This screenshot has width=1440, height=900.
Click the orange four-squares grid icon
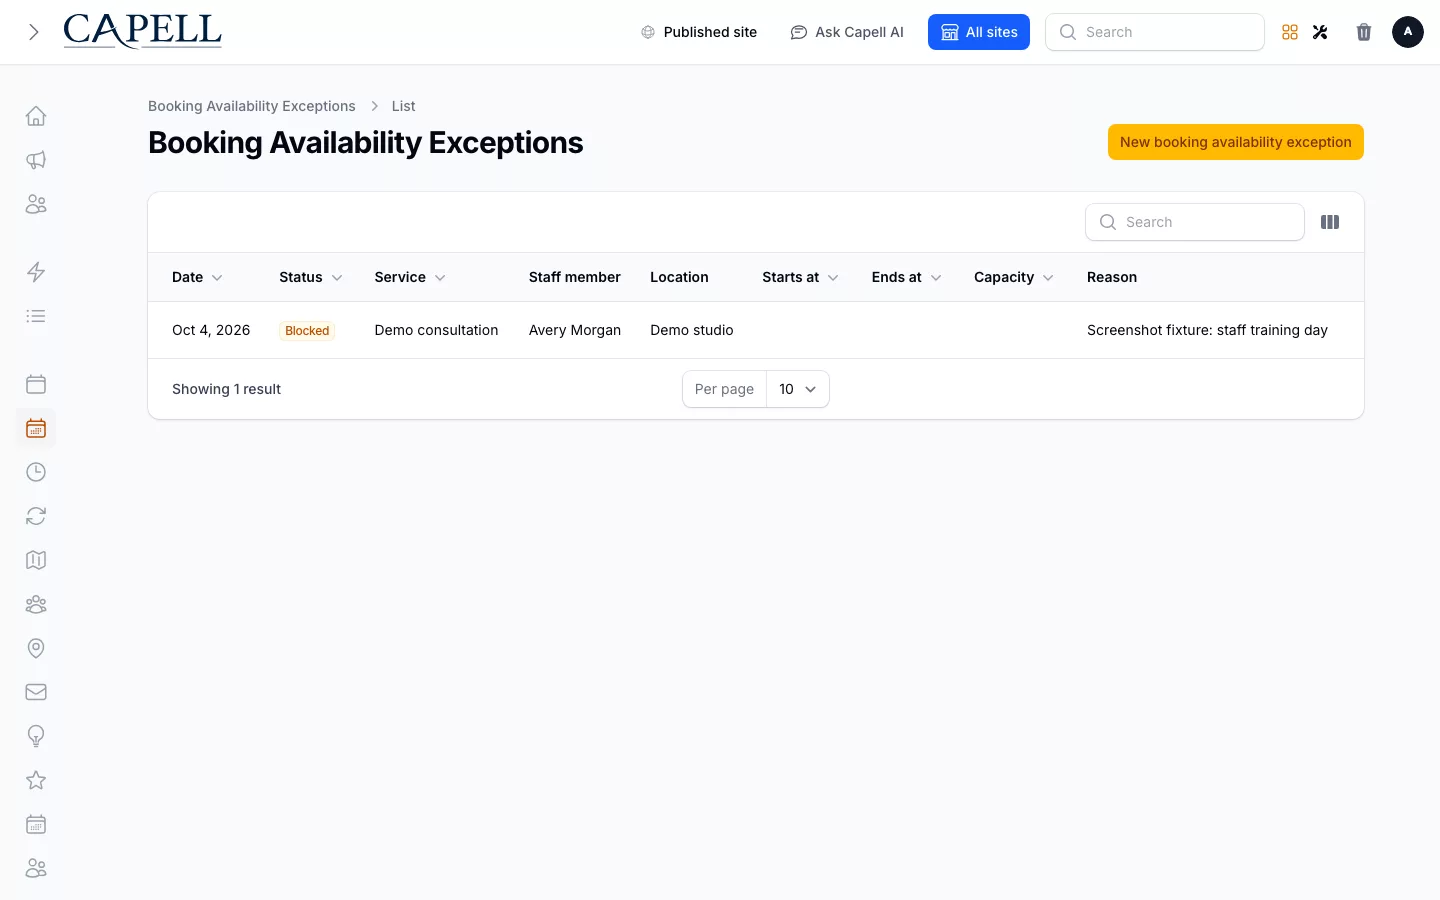1290,32
